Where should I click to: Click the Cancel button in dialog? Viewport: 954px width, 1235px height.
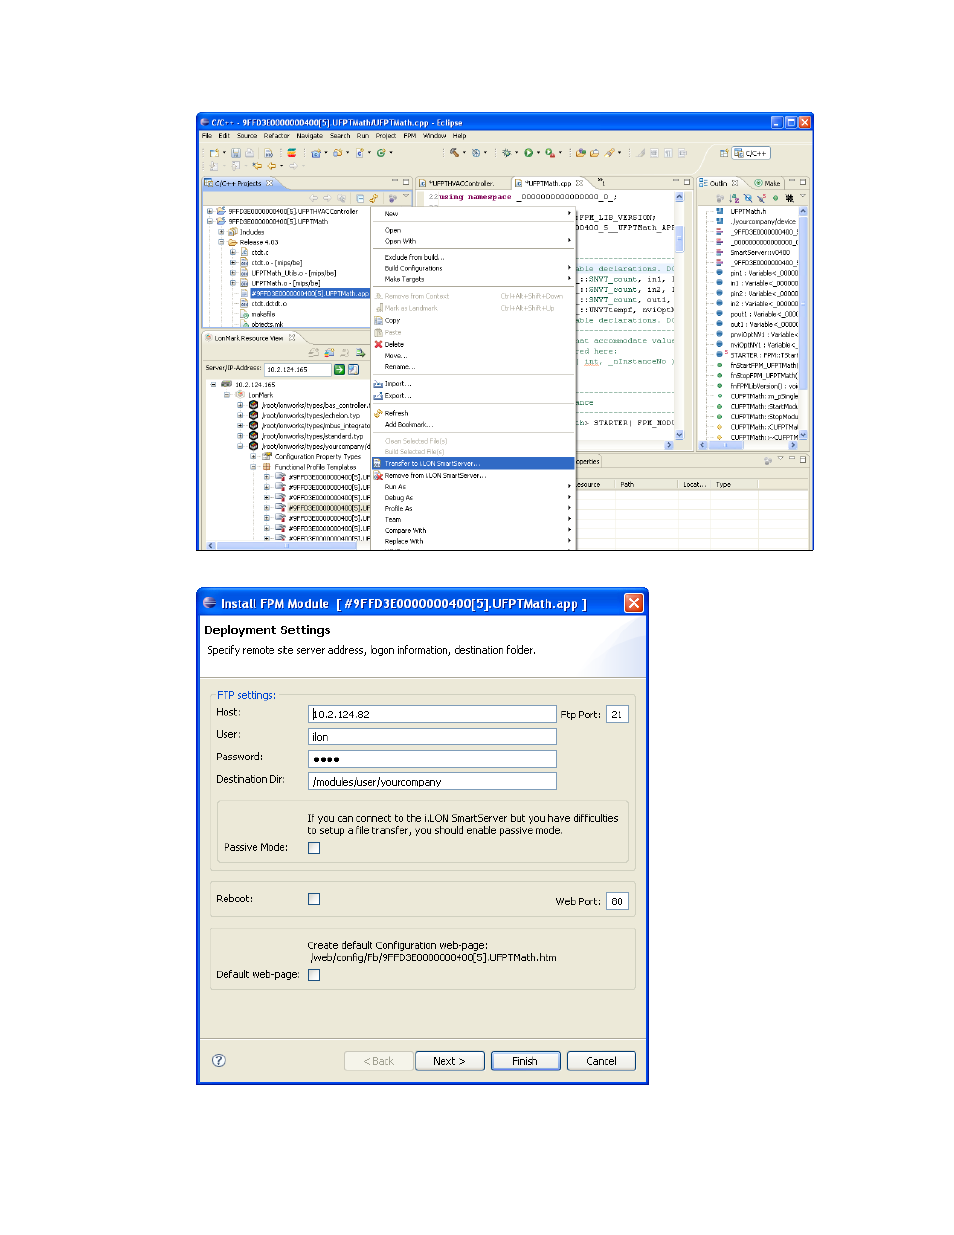(601, 1061)
